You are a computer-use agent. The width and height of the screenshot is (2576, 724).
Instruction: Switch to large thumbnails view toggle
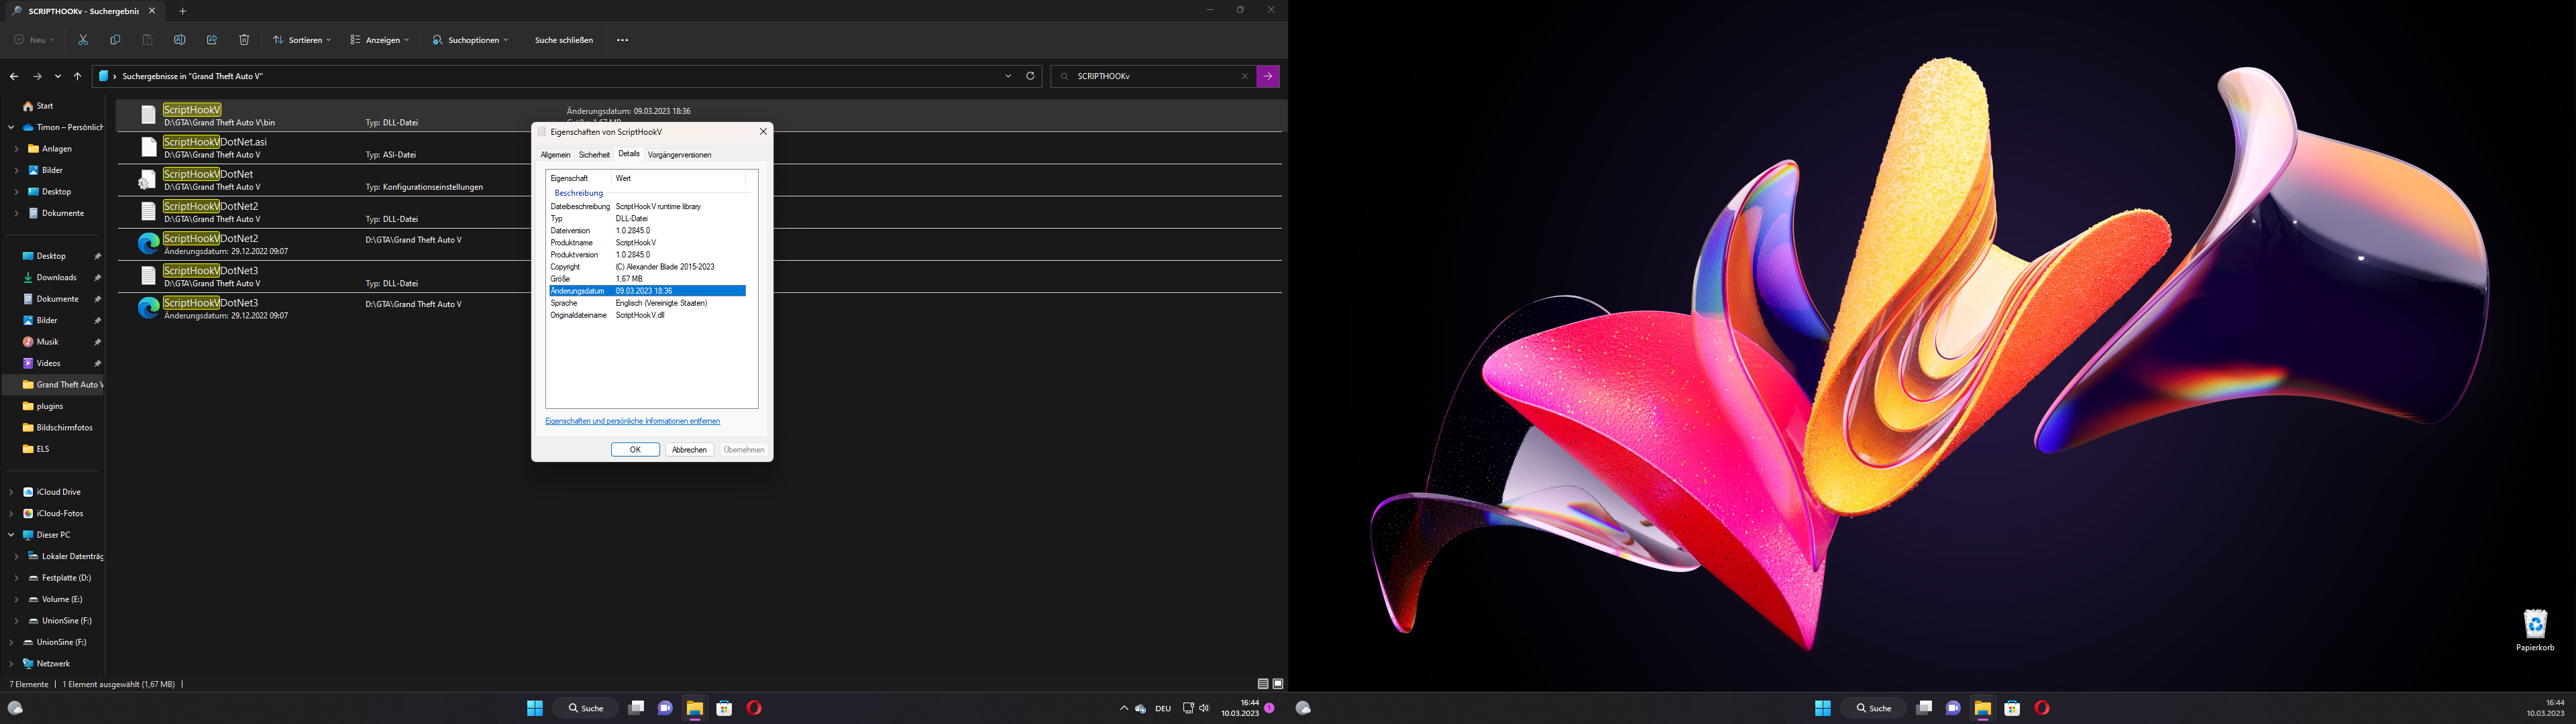1278,684
